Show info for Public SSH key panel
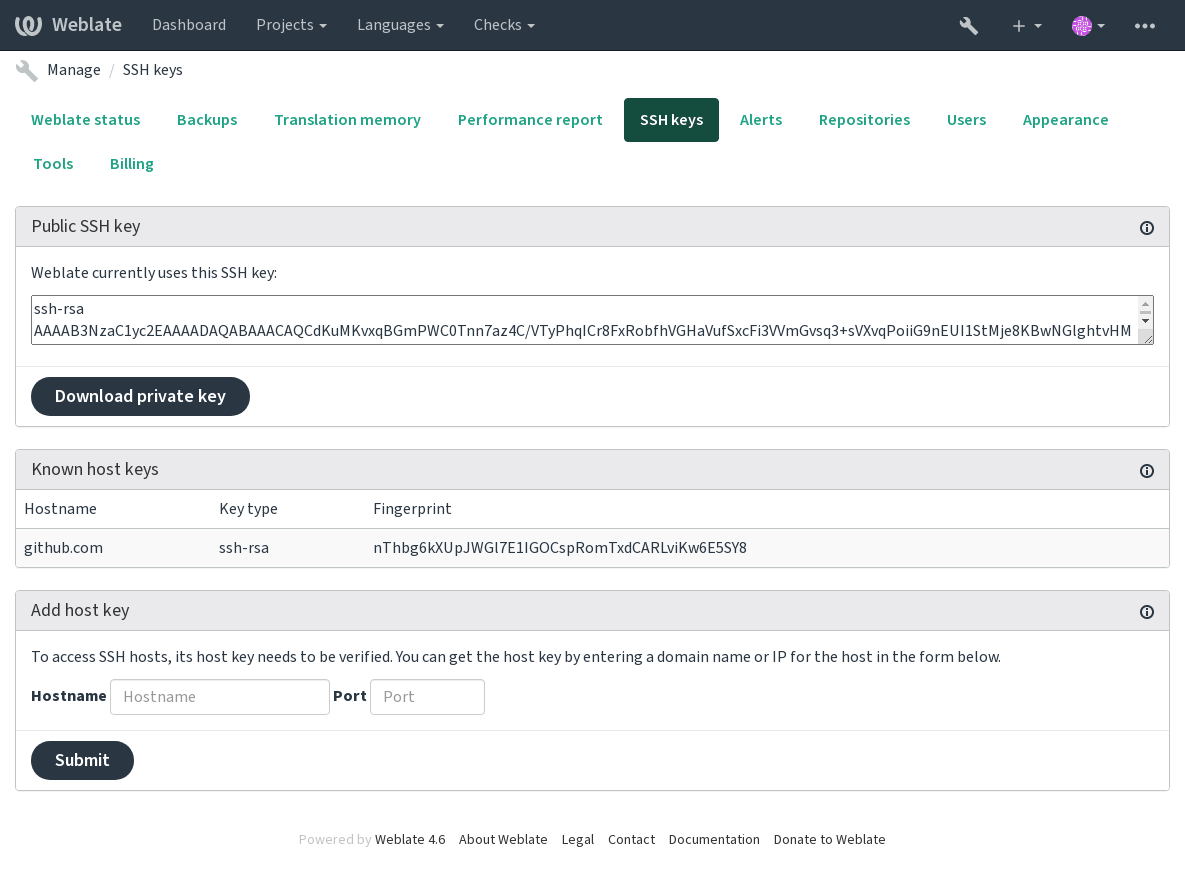The width and height of the screenshot is (1185, 877). click(1146, 228)
